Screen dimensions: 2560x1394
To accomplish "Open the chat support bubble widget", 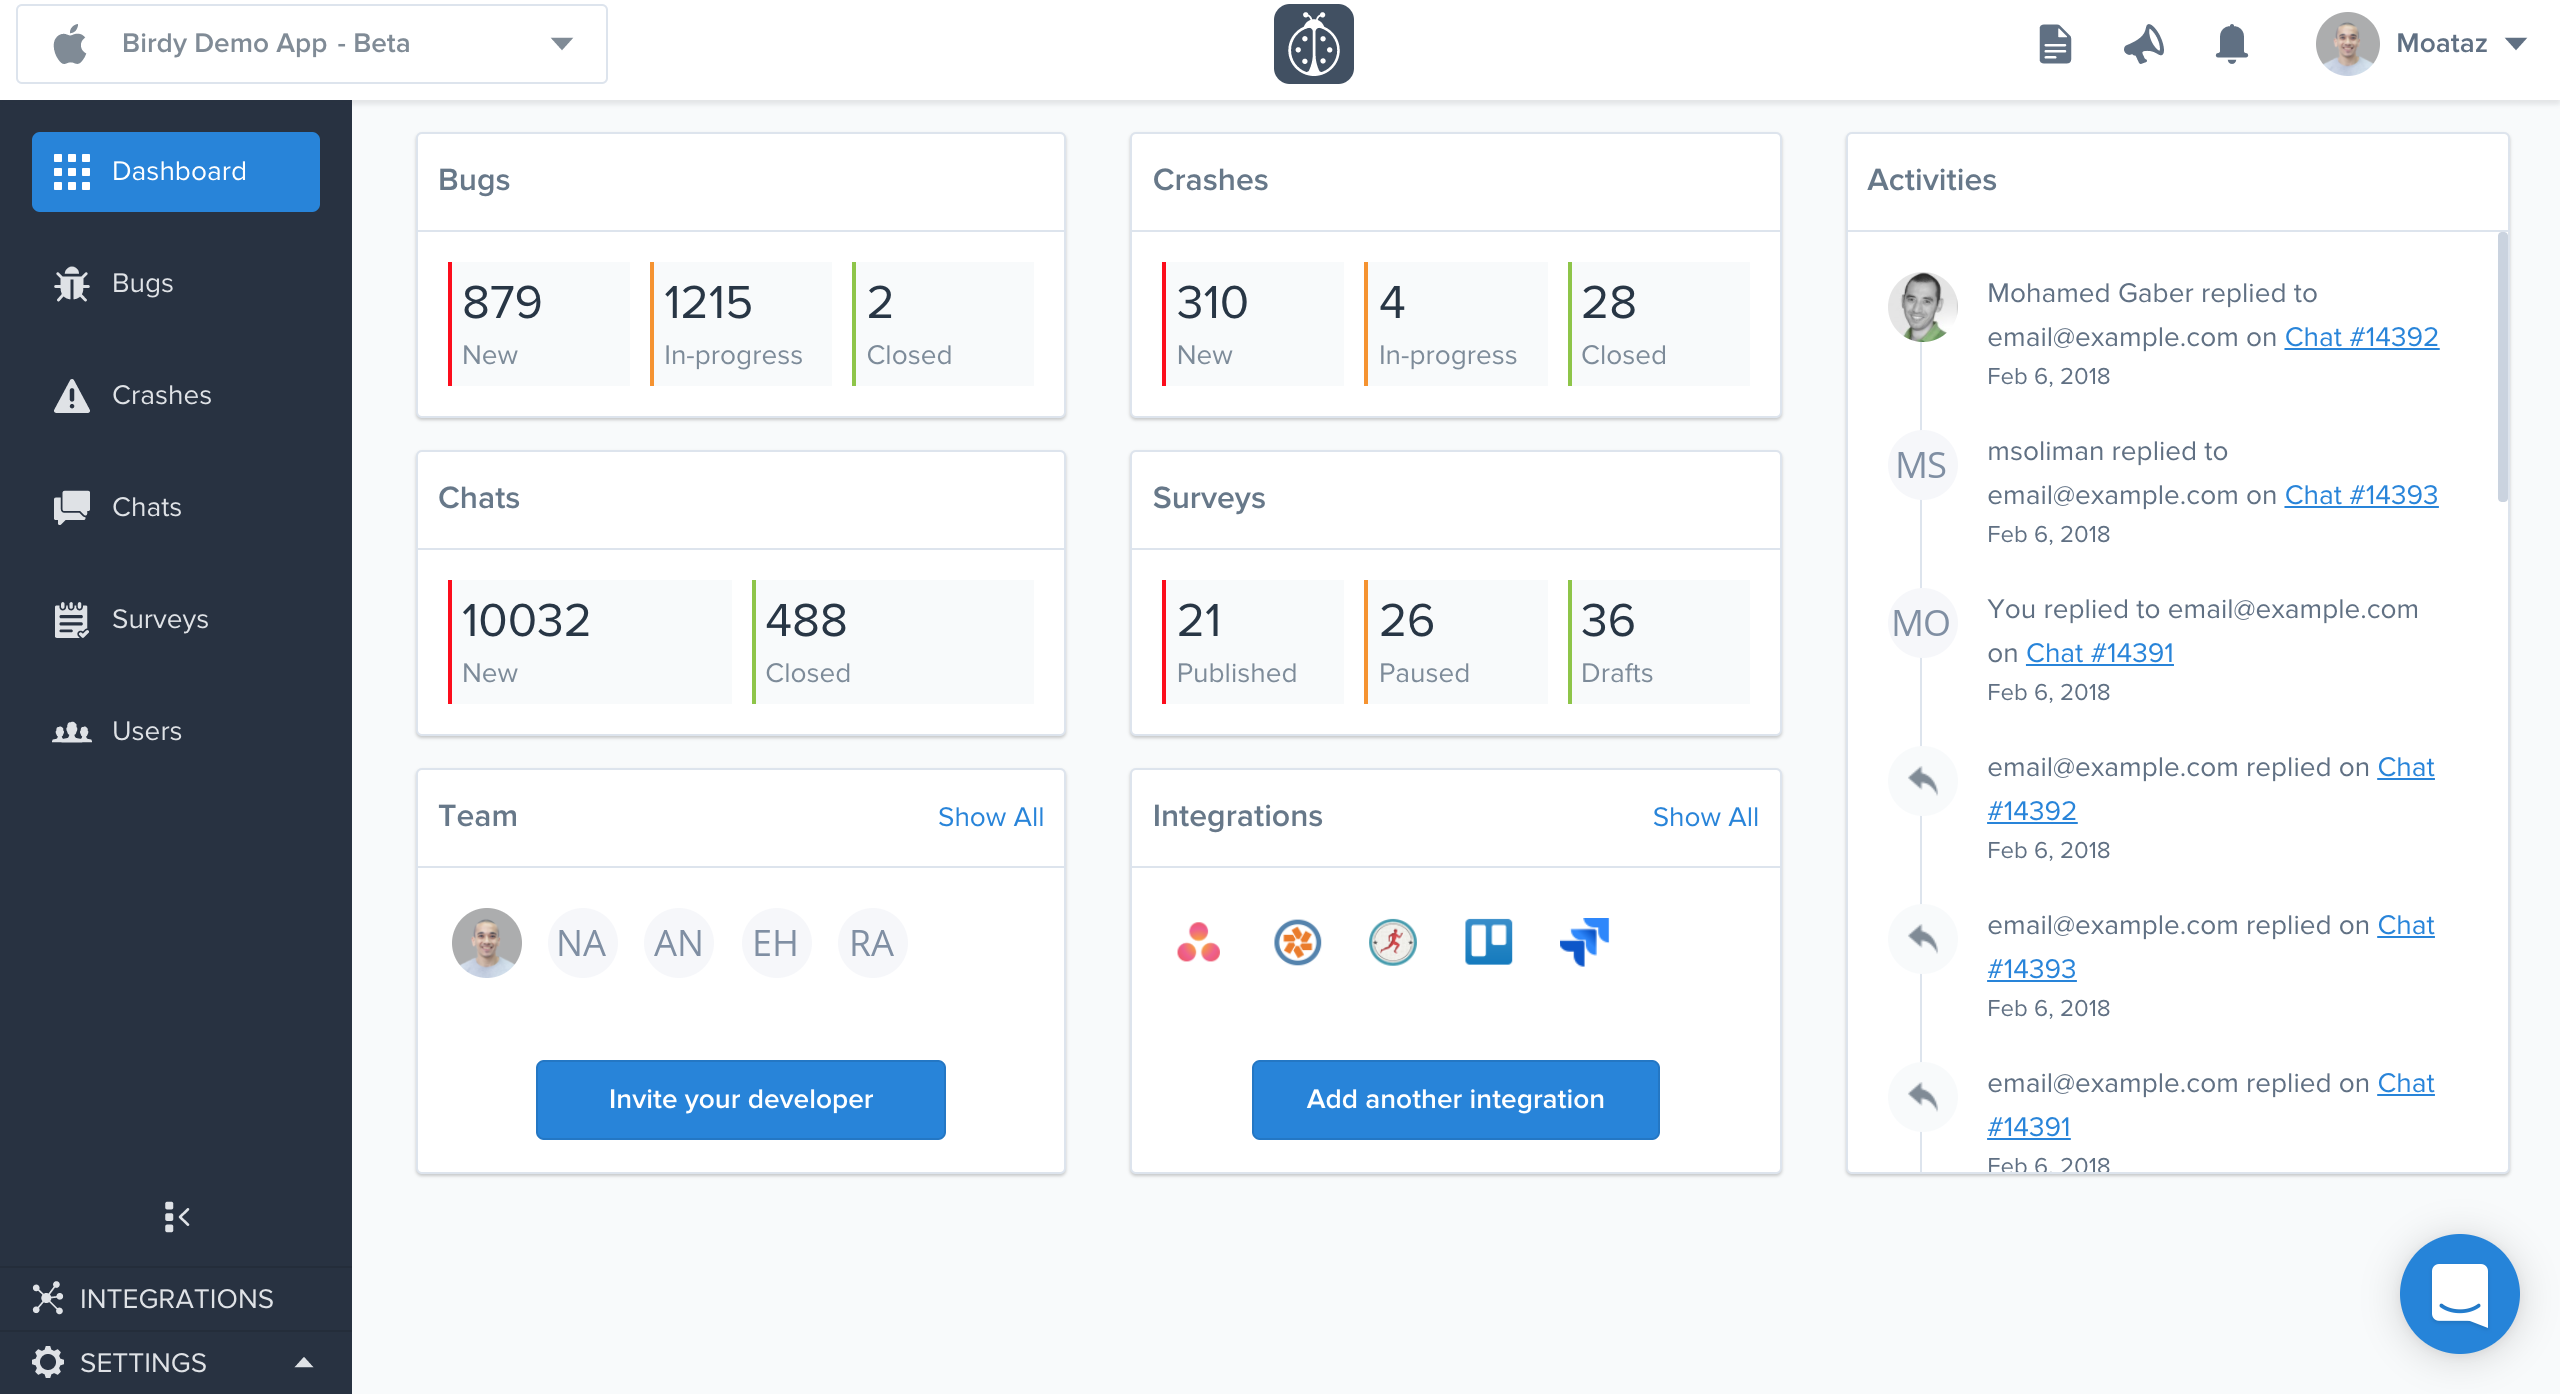I will pyautogui.click(x=2459, y=1293).
